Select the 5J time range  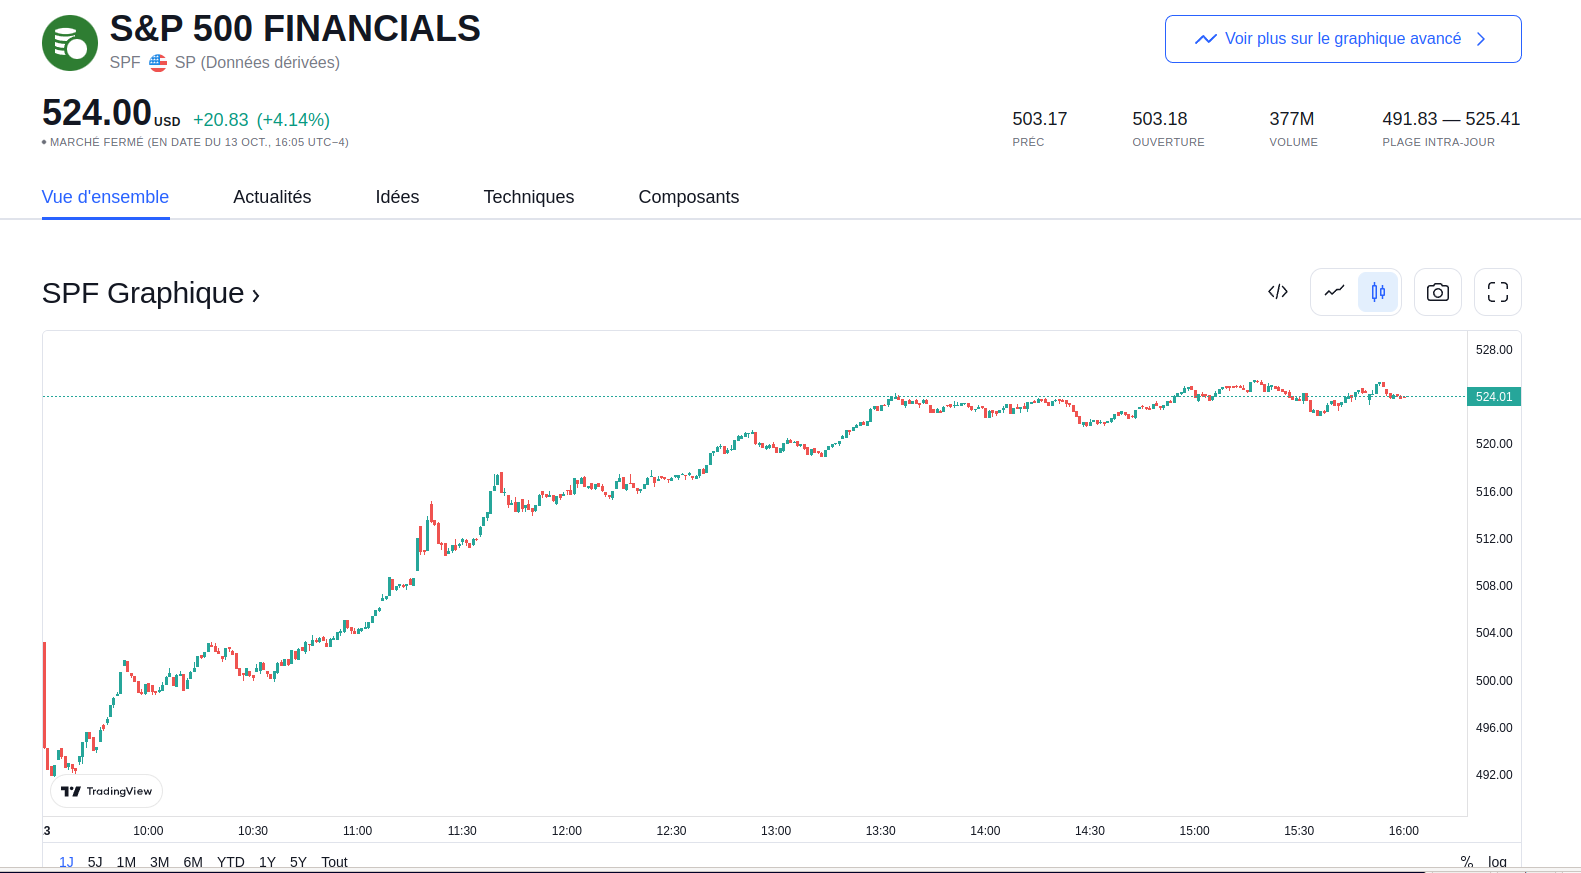pos(95,861)
